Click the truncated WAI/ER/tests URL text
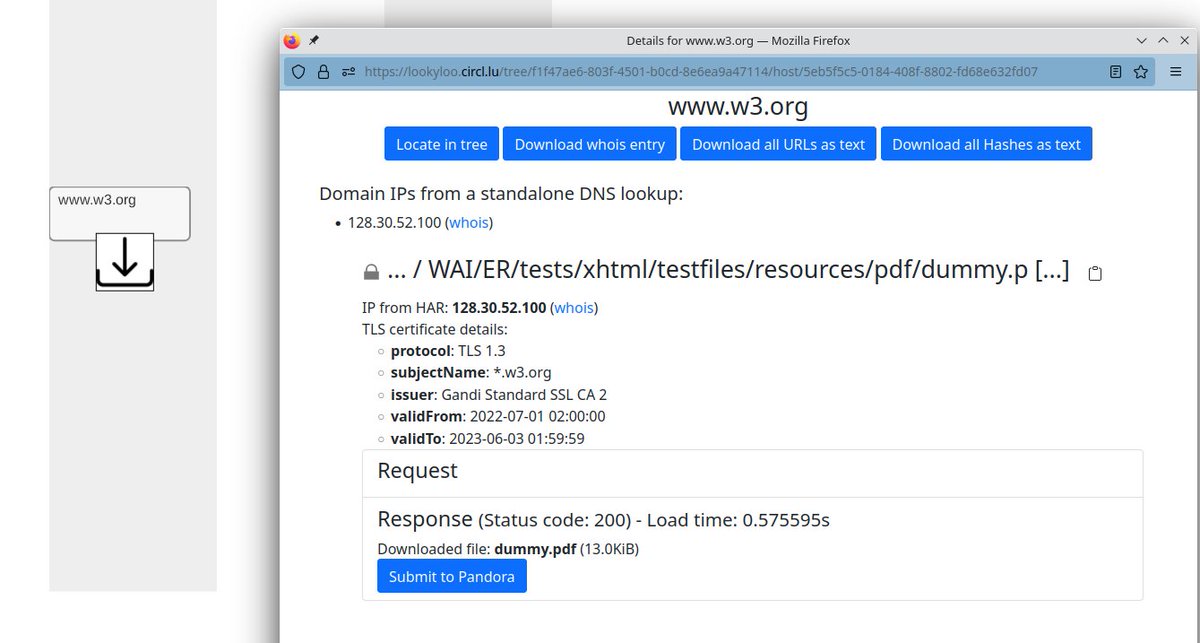Viewport: 1200px width, 643px height. [728, 270]
